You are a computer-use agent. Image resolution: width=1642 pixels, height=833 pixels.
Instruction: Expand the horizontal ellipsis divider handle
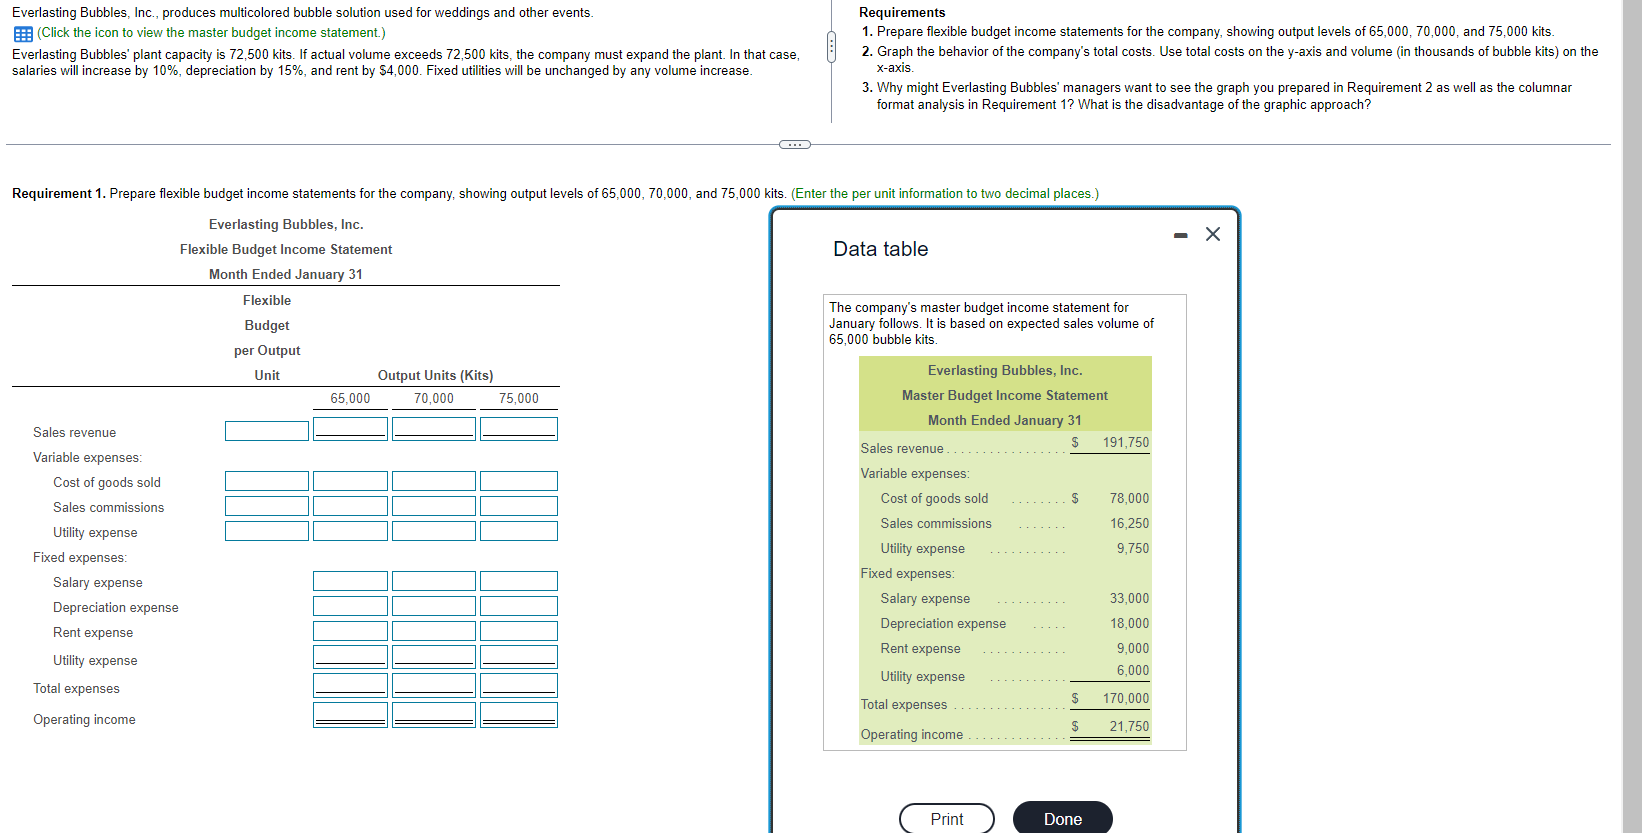(x=795, y=145)
